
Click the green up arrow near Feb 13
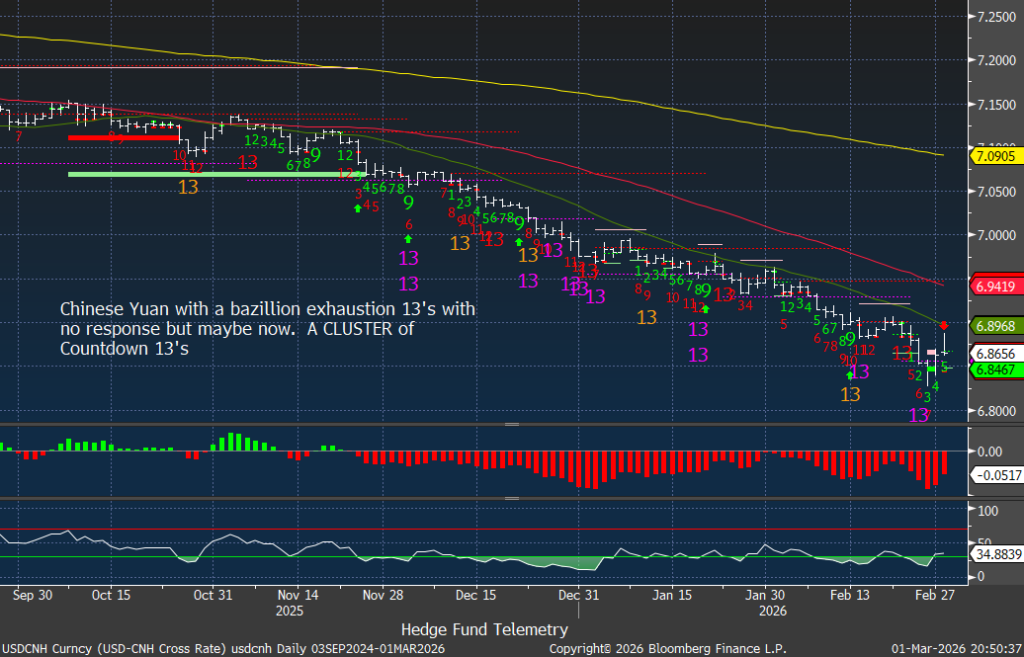850,374
